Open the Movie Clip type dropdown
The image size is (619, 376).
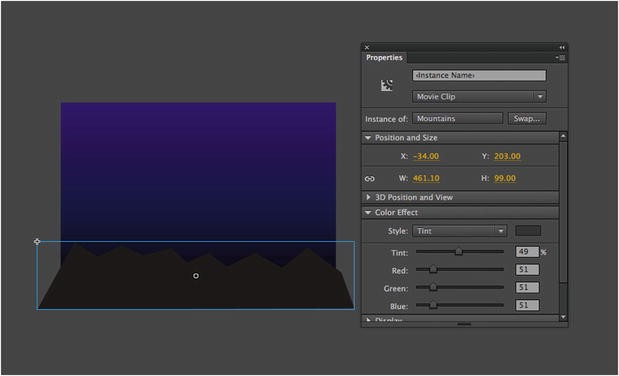(x=479, y=96)
